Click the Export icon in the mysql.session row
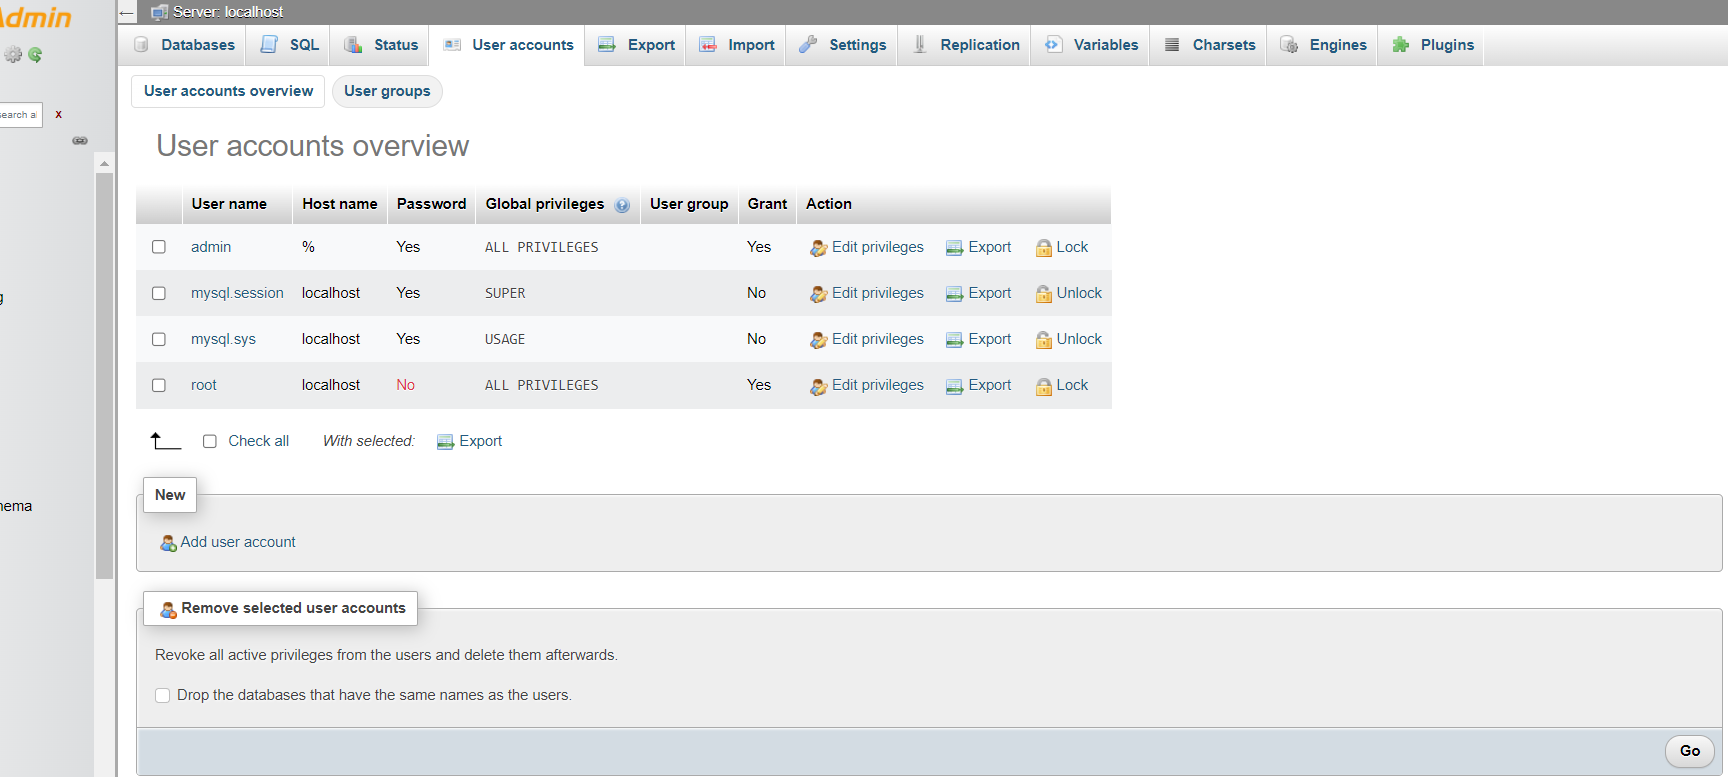The image size is (1728, 777). pos(954,294)
